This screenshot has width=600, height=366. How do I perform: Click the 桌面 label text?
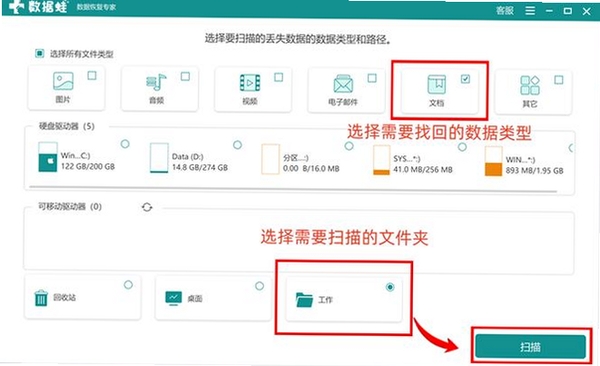click(x=195, y=299)
